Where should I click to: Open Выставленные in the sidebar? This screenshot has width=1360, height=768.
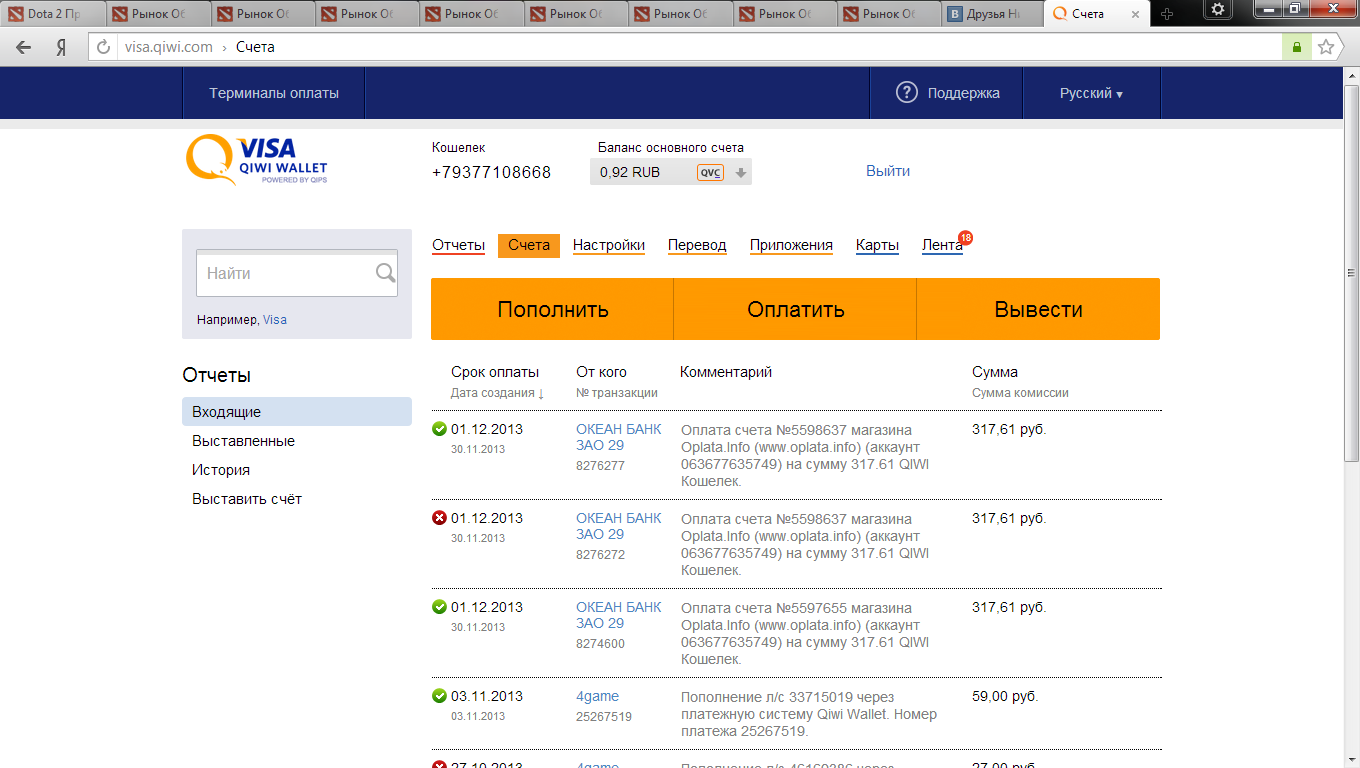click(243, 441)
